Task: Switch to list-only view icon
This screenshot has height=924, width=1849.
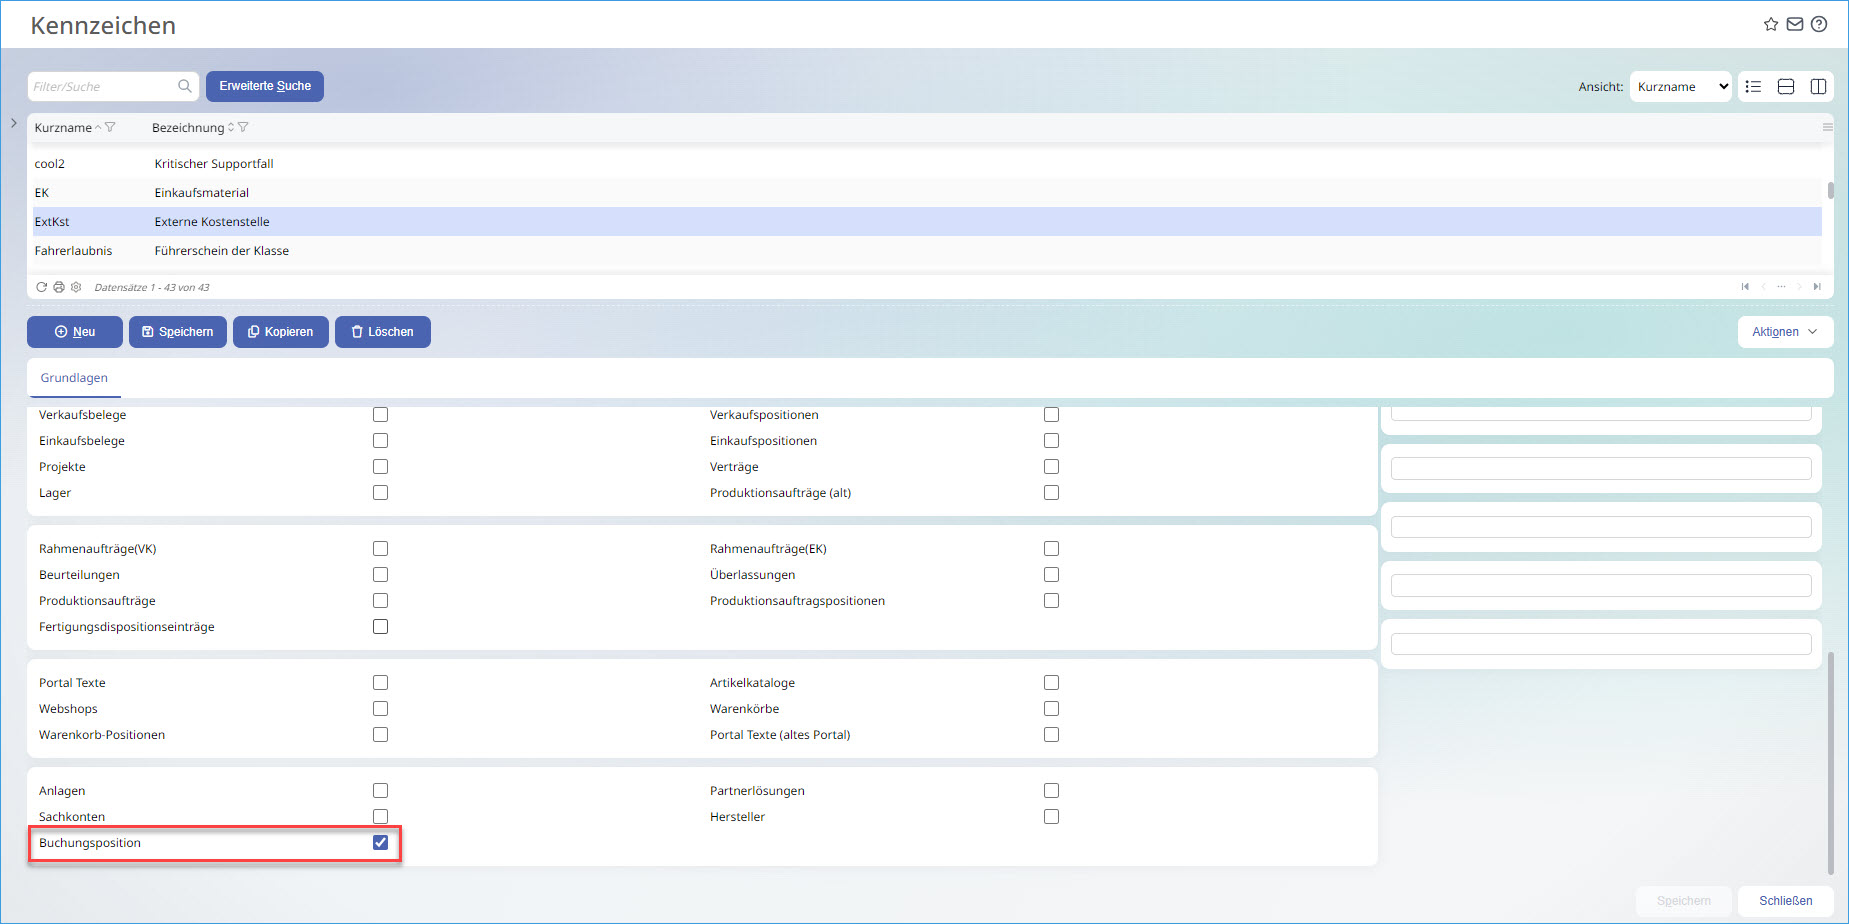Action: tap(1753, 87)
